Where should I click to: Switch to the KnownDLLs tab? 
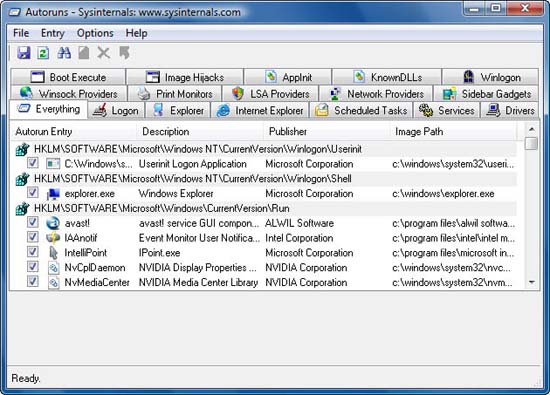[387, 77]
